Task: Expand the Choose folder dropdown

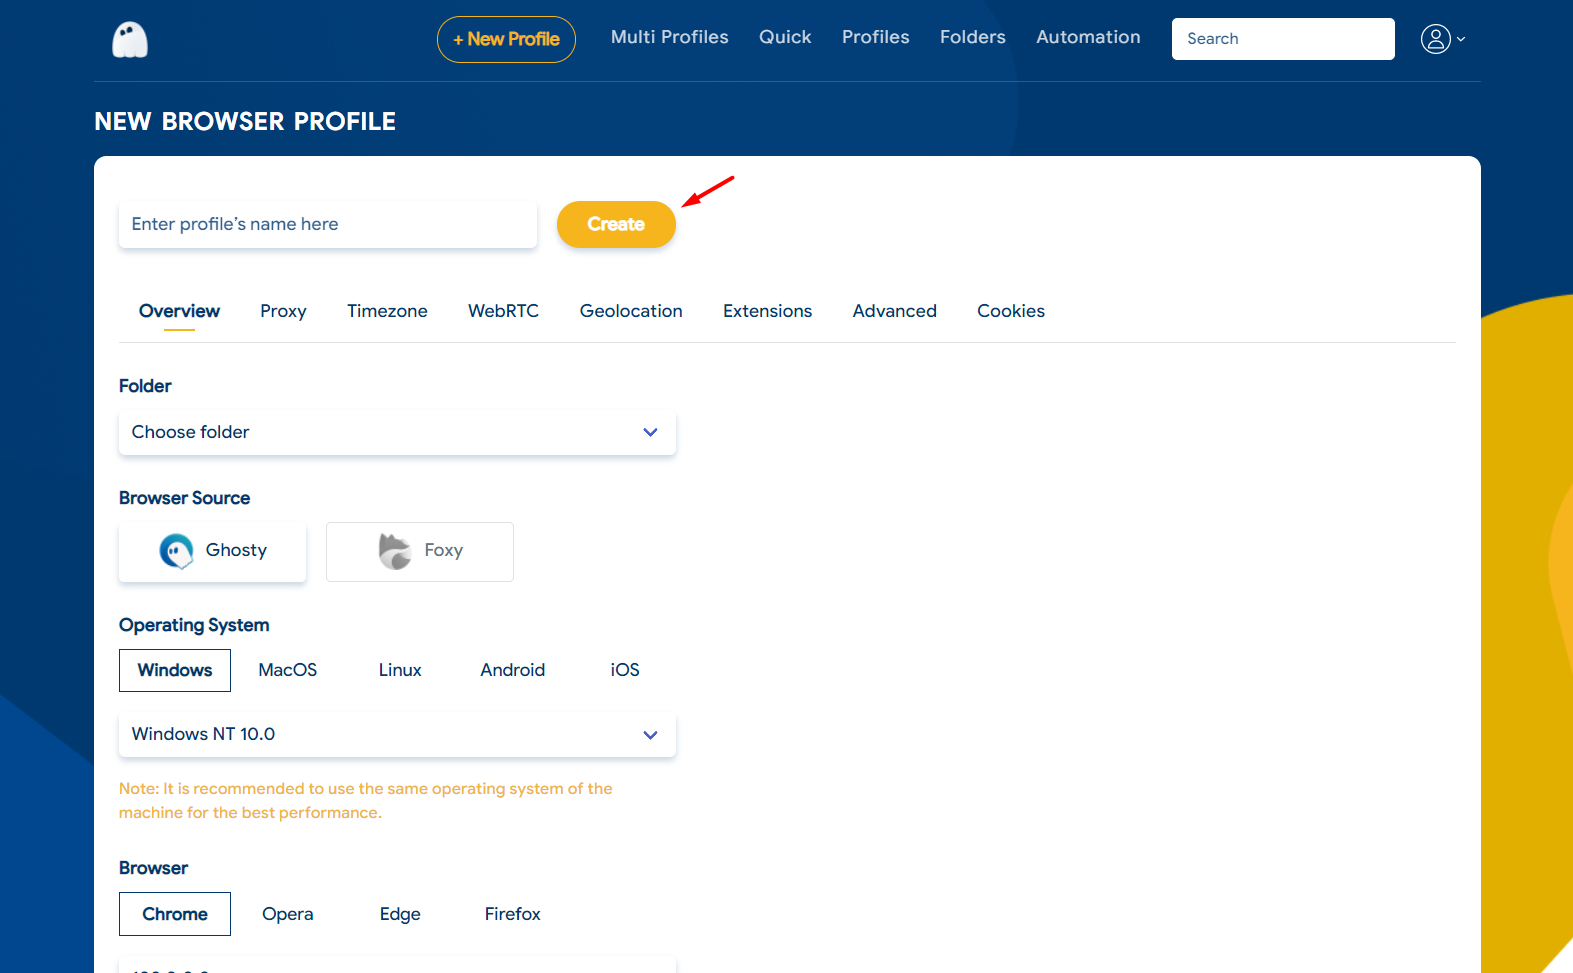Action: pos(397,432)
